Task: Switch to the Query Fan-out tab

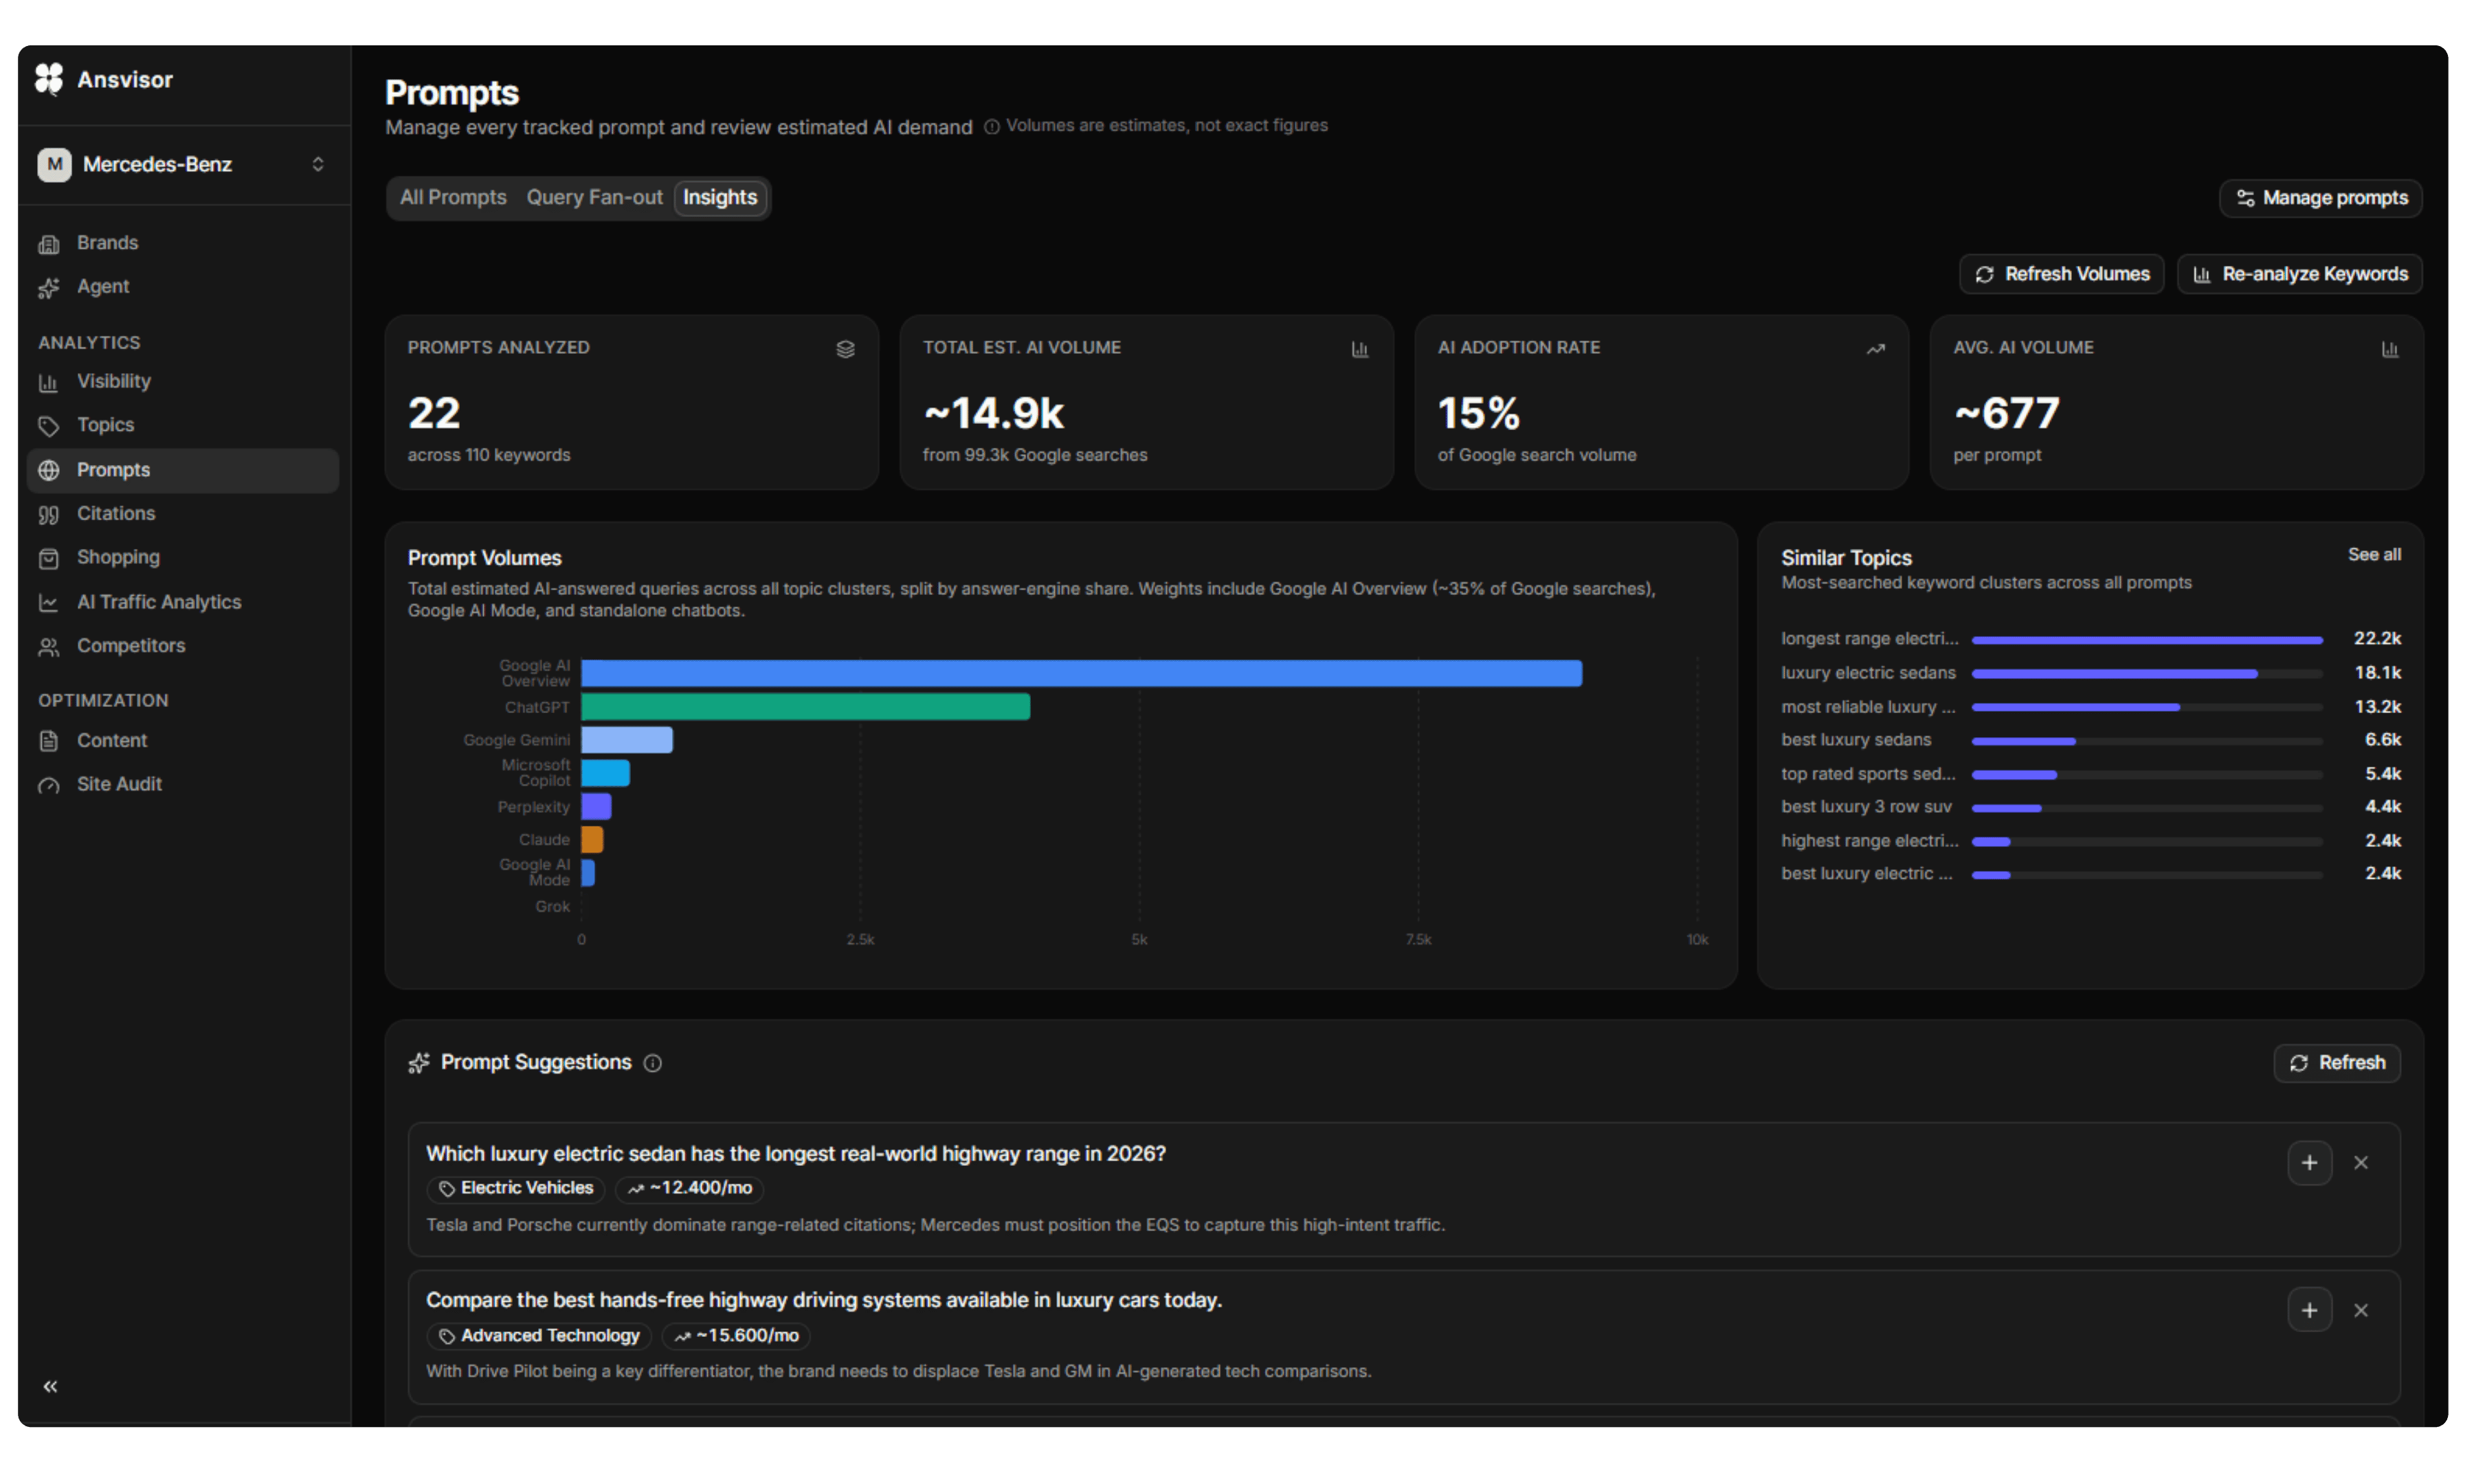Action: pos(594,198)
